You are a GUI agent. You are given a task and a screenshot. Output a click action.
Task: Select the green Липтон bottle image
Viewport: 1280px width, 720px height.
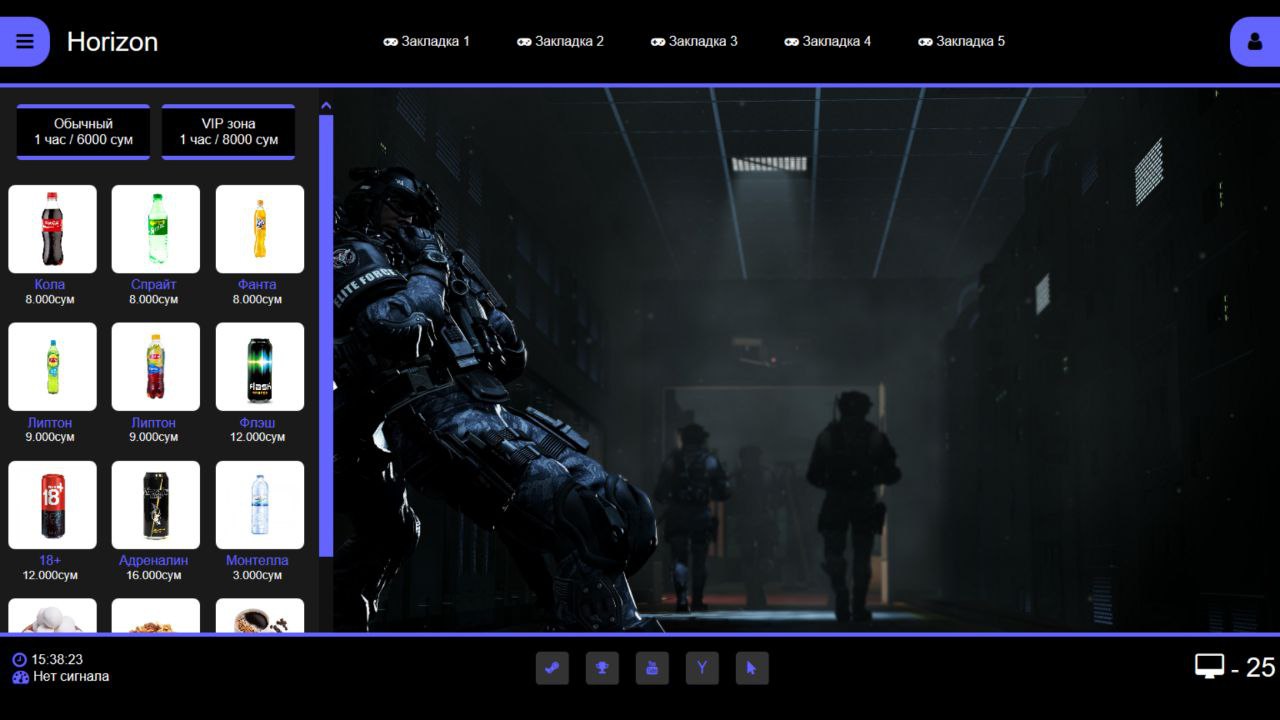tap(52, 367)
